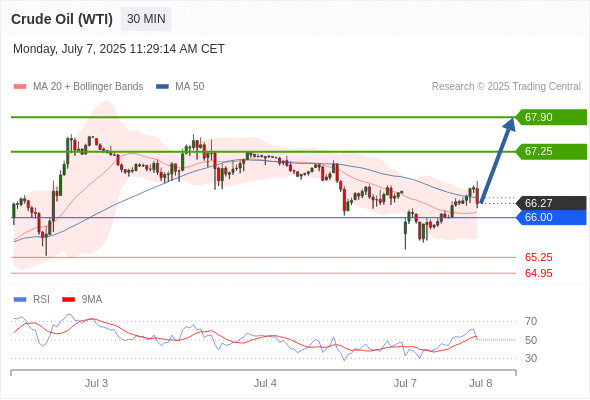Click the pink MA 20 Bollinger swatch
The width and height of the screenshot is (590, 400).
pos(20,87)
